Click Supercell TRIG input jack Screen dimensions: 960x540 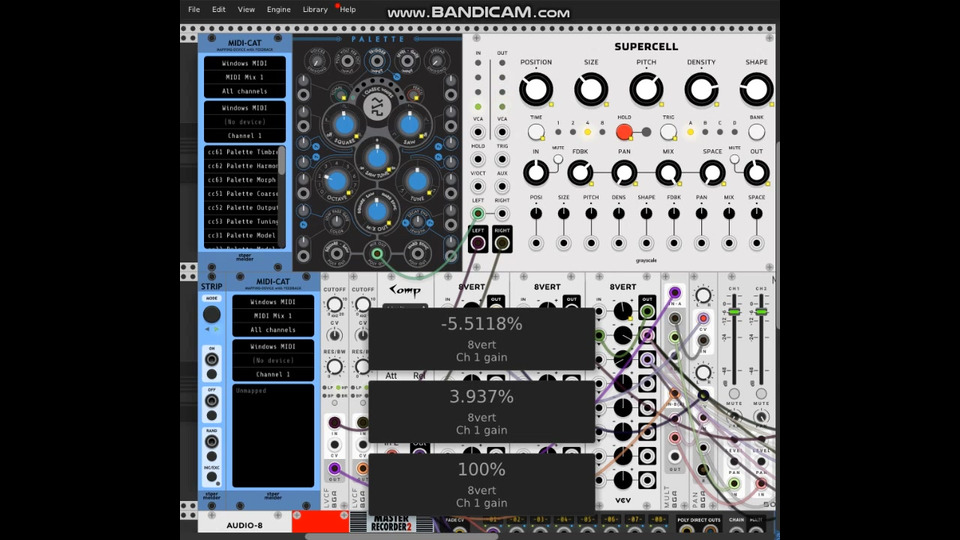(502, 159)
